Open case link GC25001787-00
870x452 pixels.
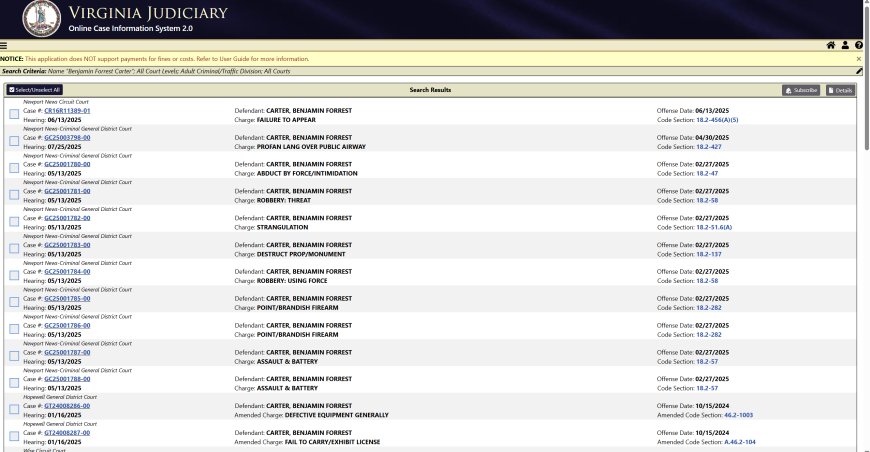point(67,352)
